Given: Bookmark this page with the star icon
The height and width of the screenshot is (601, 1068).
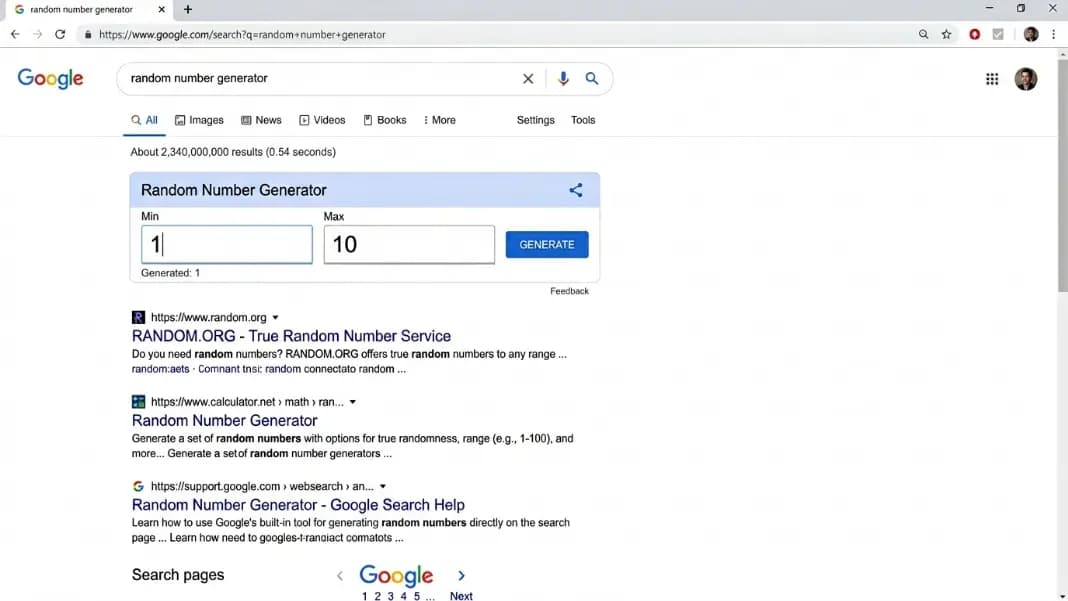Looking at the screenshot, I should pos(946,34).
